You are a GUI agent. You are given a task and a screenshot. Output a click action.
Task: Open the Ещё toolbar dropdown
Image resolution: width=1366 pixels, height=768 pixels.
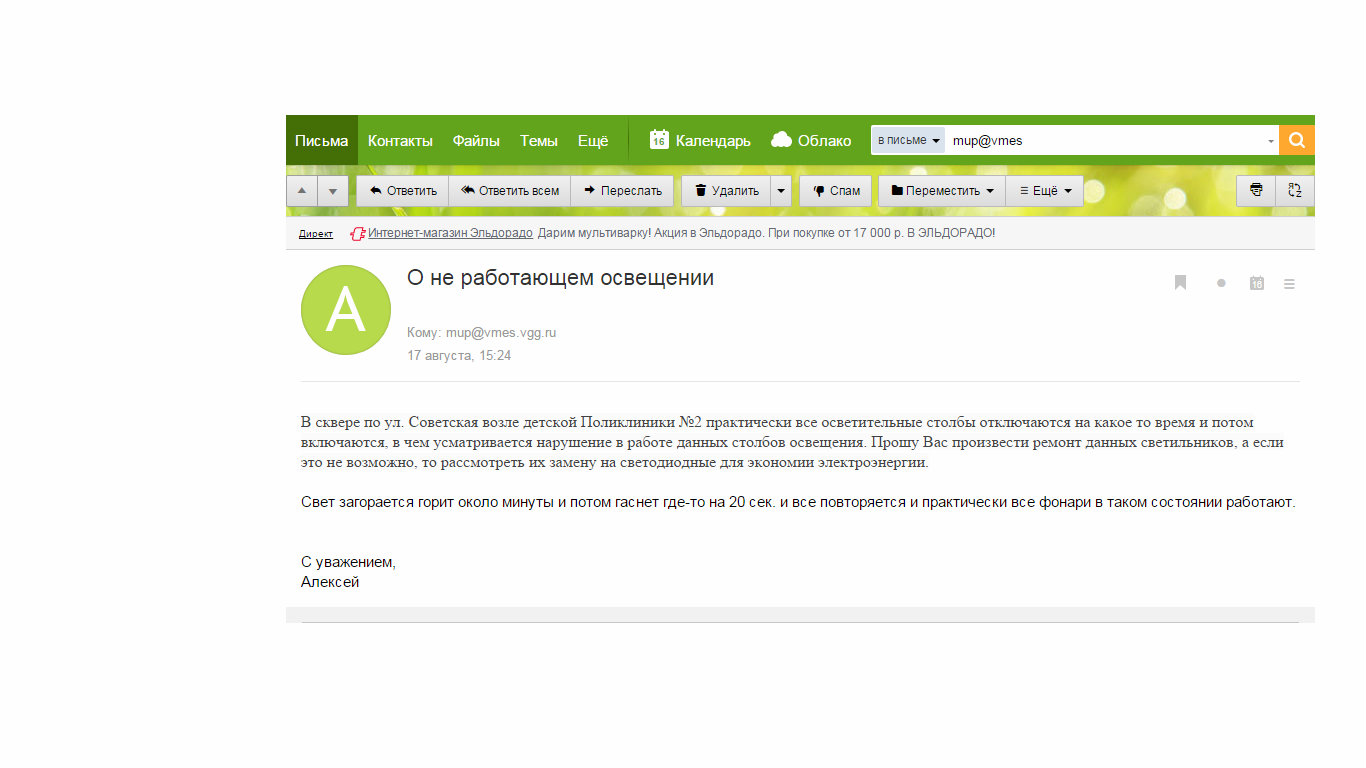pyautogui.click(x=1045, y=191)
